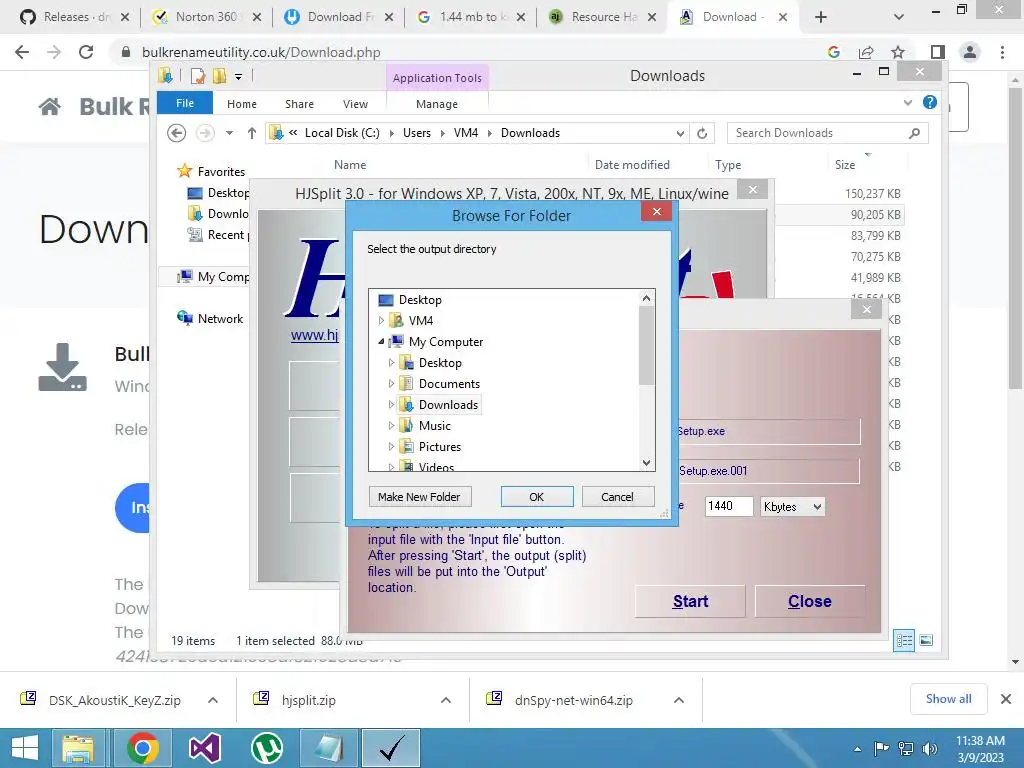1024x768 pixels.
Task: Open Manage ribbon tab
Action: click(x=437, y=104)
